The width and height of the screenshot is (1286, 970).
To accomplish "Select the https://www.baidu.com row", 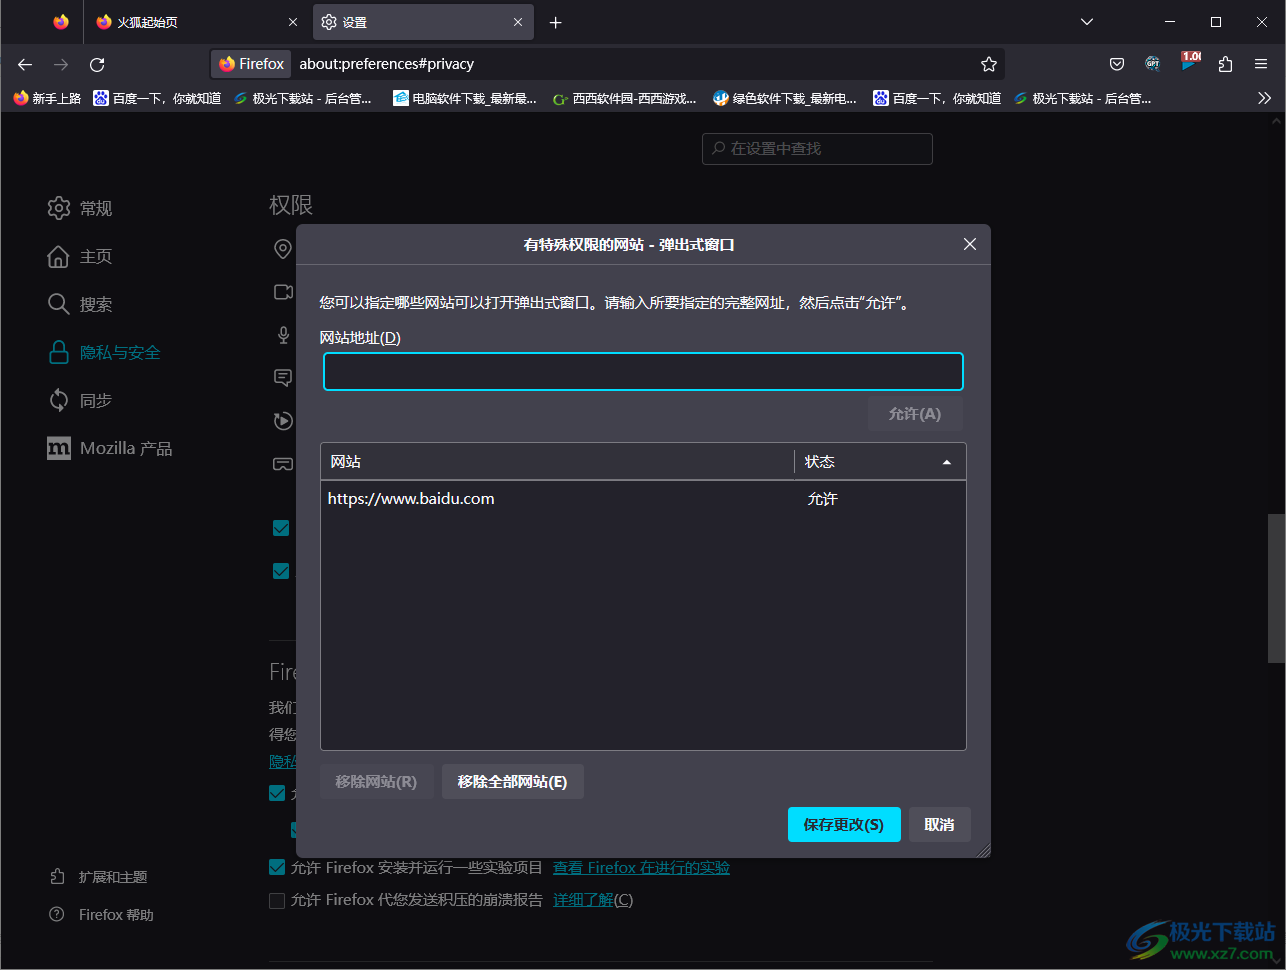I will click(643, 498).
